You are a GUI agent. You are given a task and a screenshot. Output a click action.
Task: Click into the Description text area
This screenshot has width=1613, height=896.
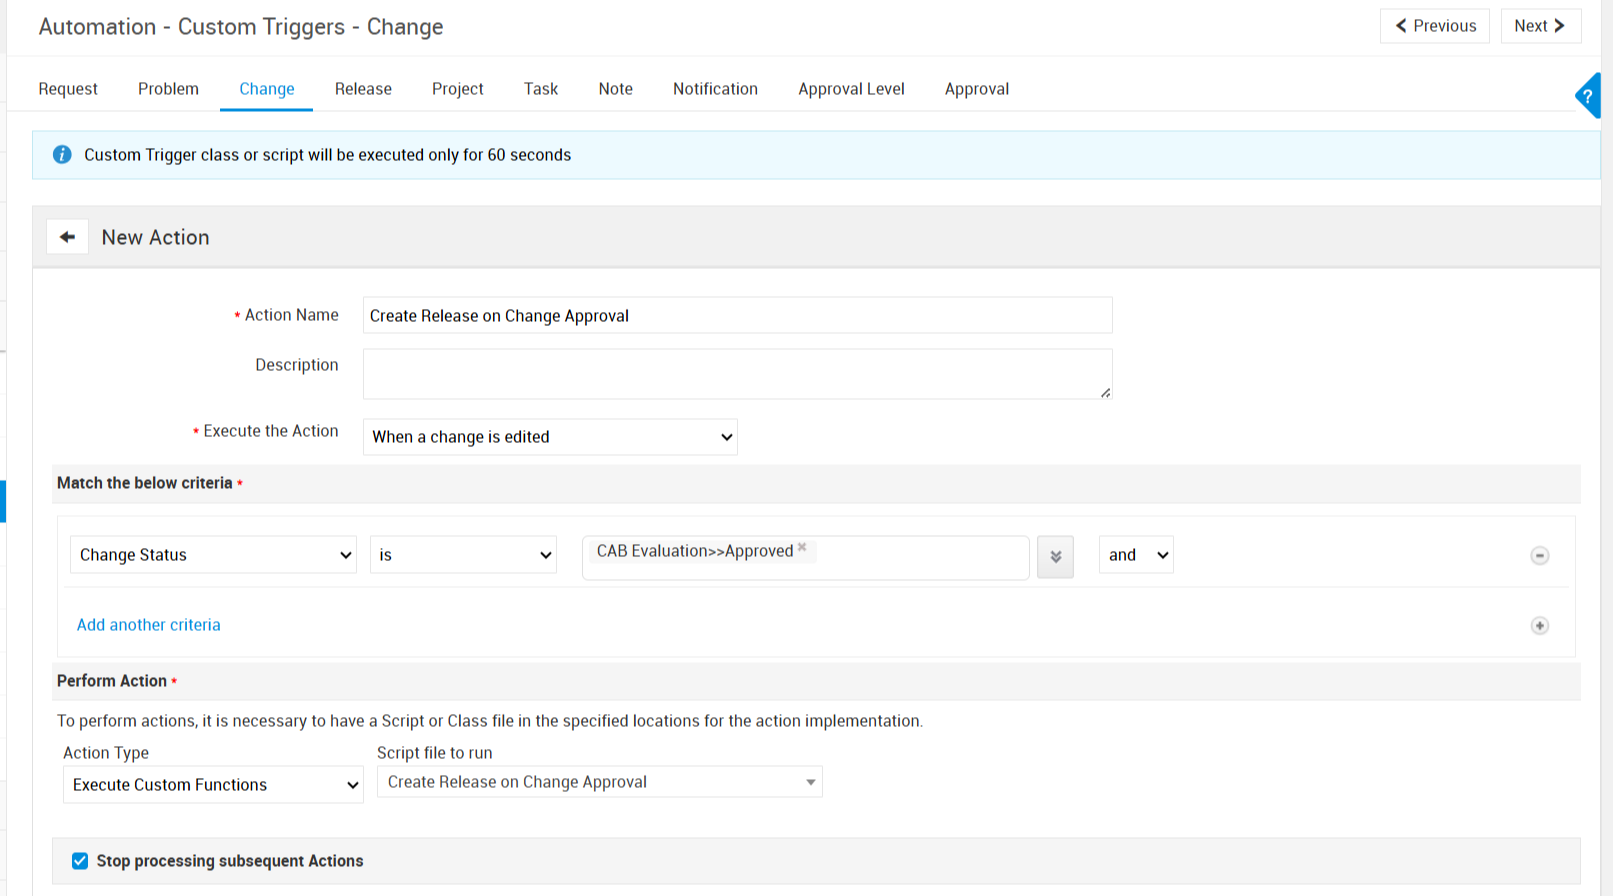click(x=737, y=374)
